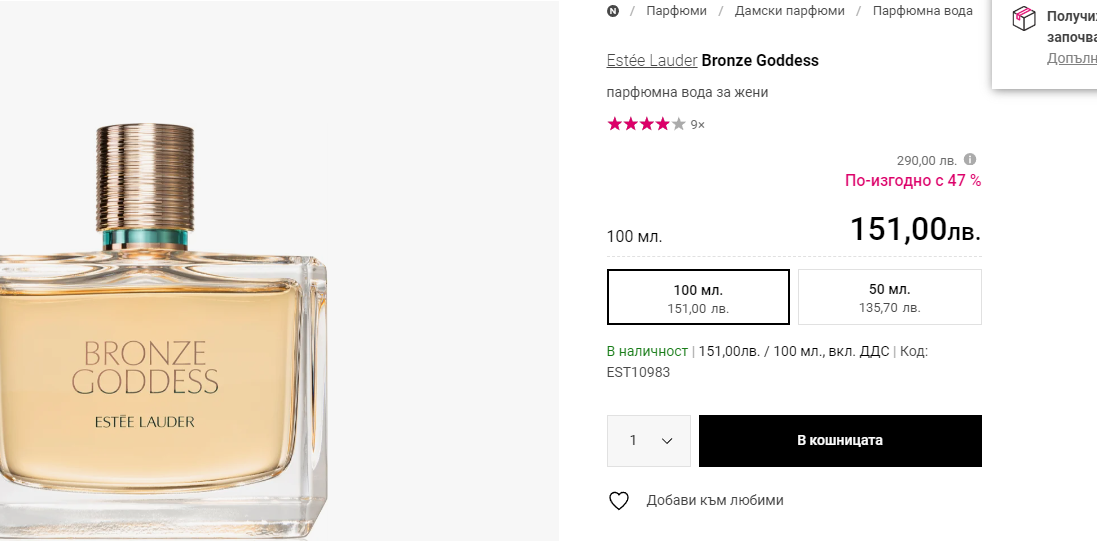Click the Допълн link in the popup
Screen dimensions: 1097x541
1071,58
